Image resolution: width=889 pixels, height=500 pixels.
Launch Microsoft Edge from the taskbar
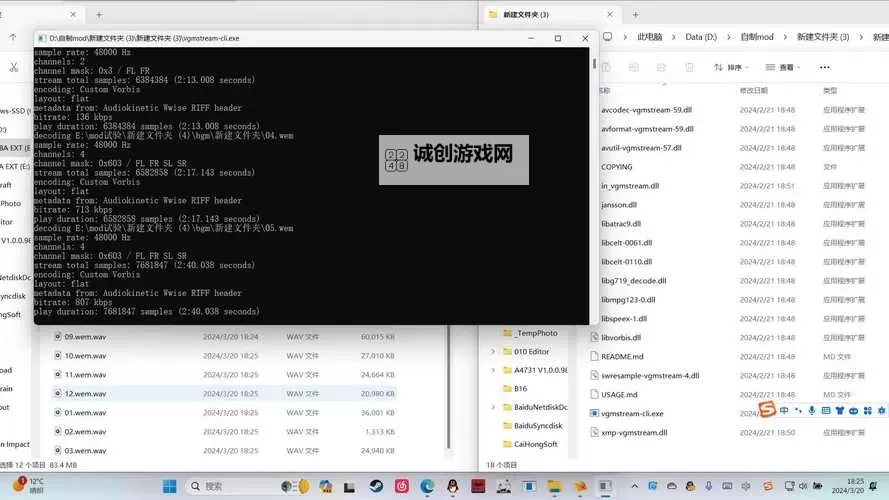[427, 486]
